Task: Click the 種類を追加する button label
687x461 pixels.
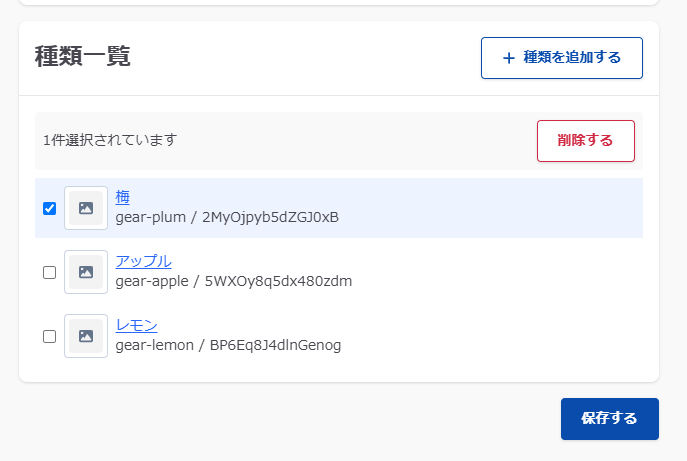Action: tap(572, 58)
